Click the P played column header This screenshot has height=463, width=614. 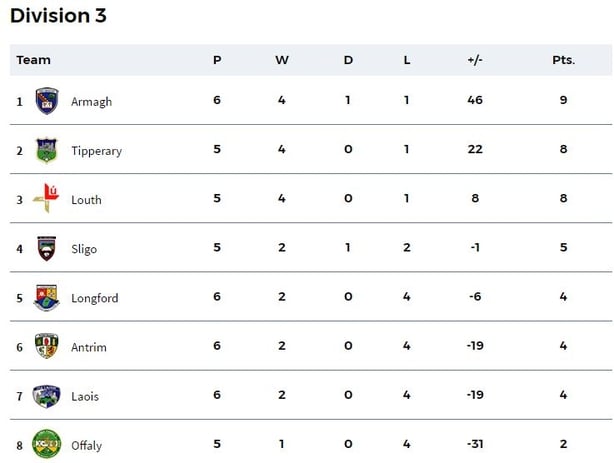pos(217,60)
